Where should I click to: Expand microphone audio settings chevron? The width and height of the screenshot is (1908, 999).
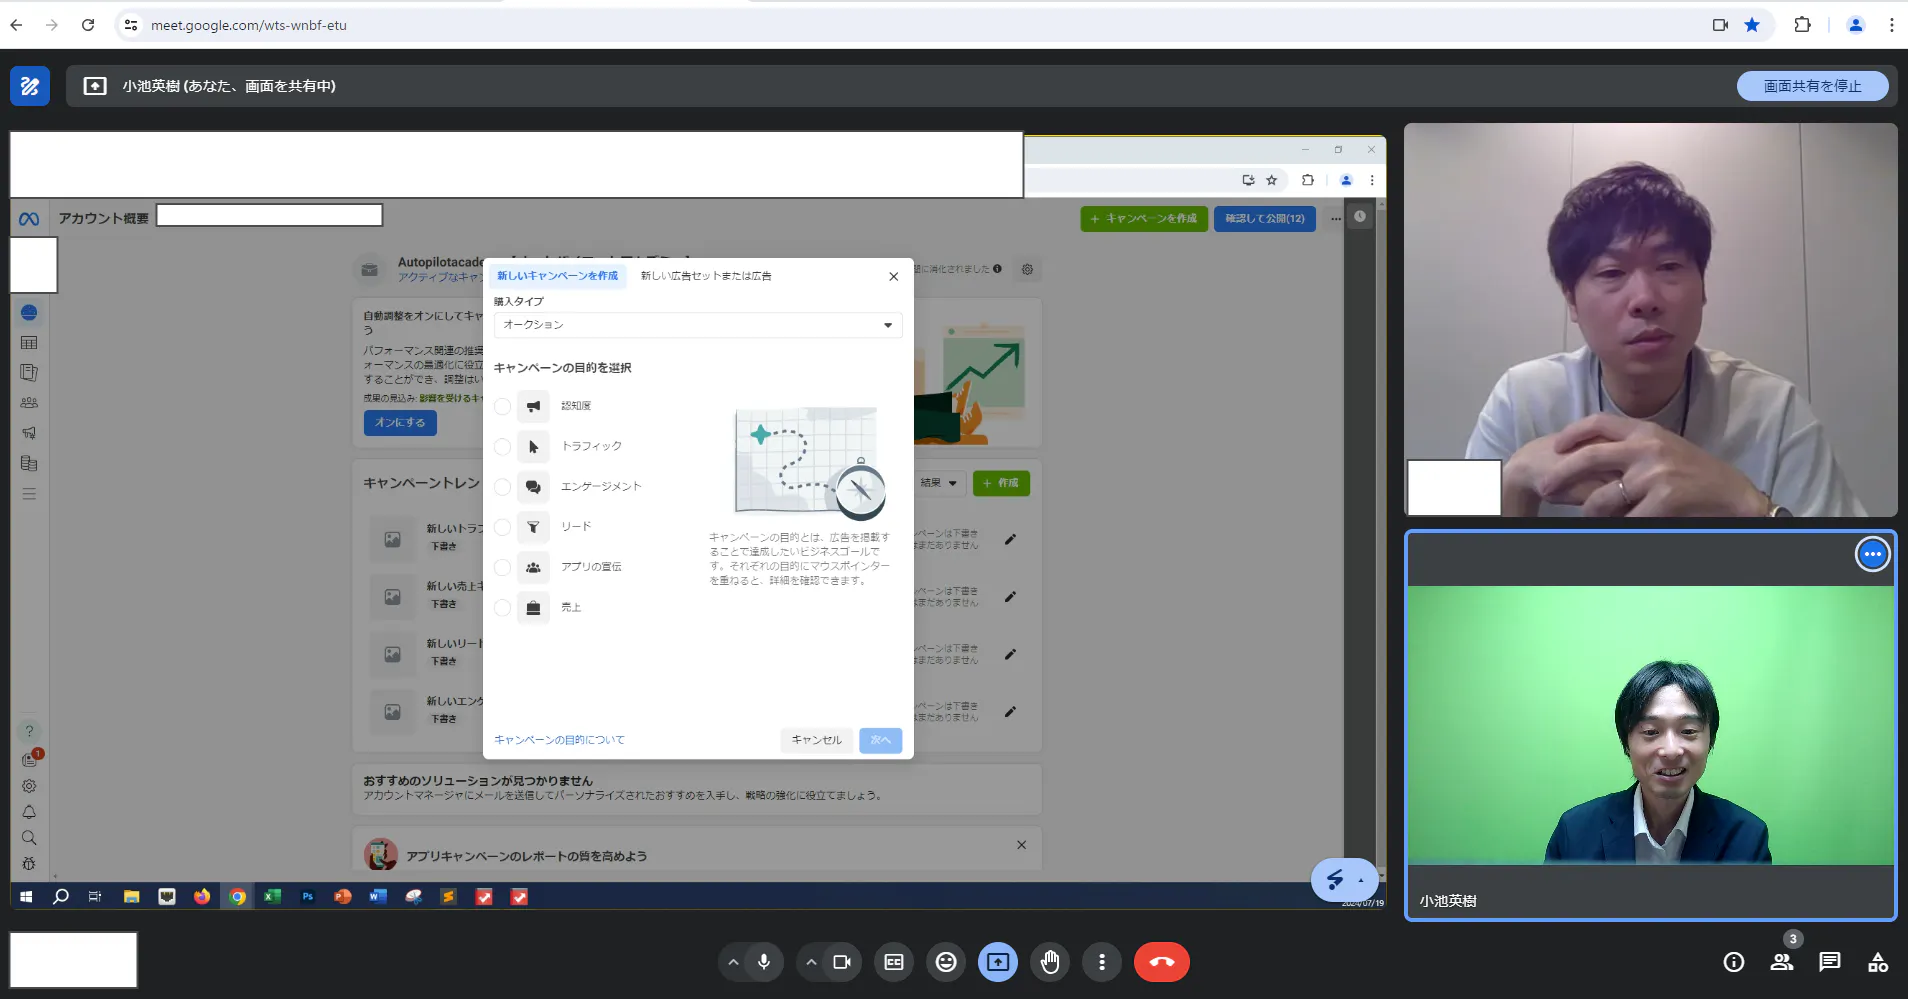click(733, 962)
